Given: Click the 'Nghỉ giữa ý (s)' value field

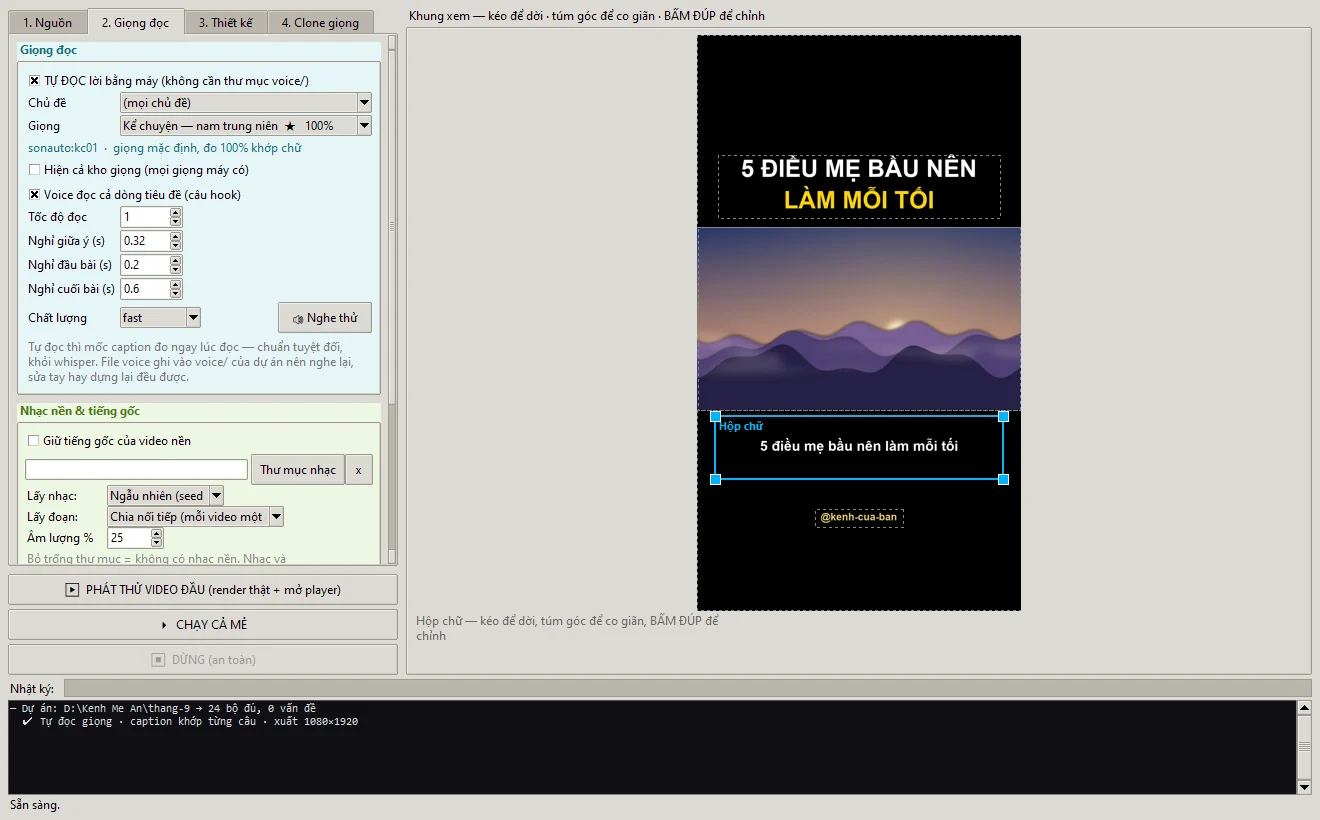Looking at the screenshot, I should 145,241.
